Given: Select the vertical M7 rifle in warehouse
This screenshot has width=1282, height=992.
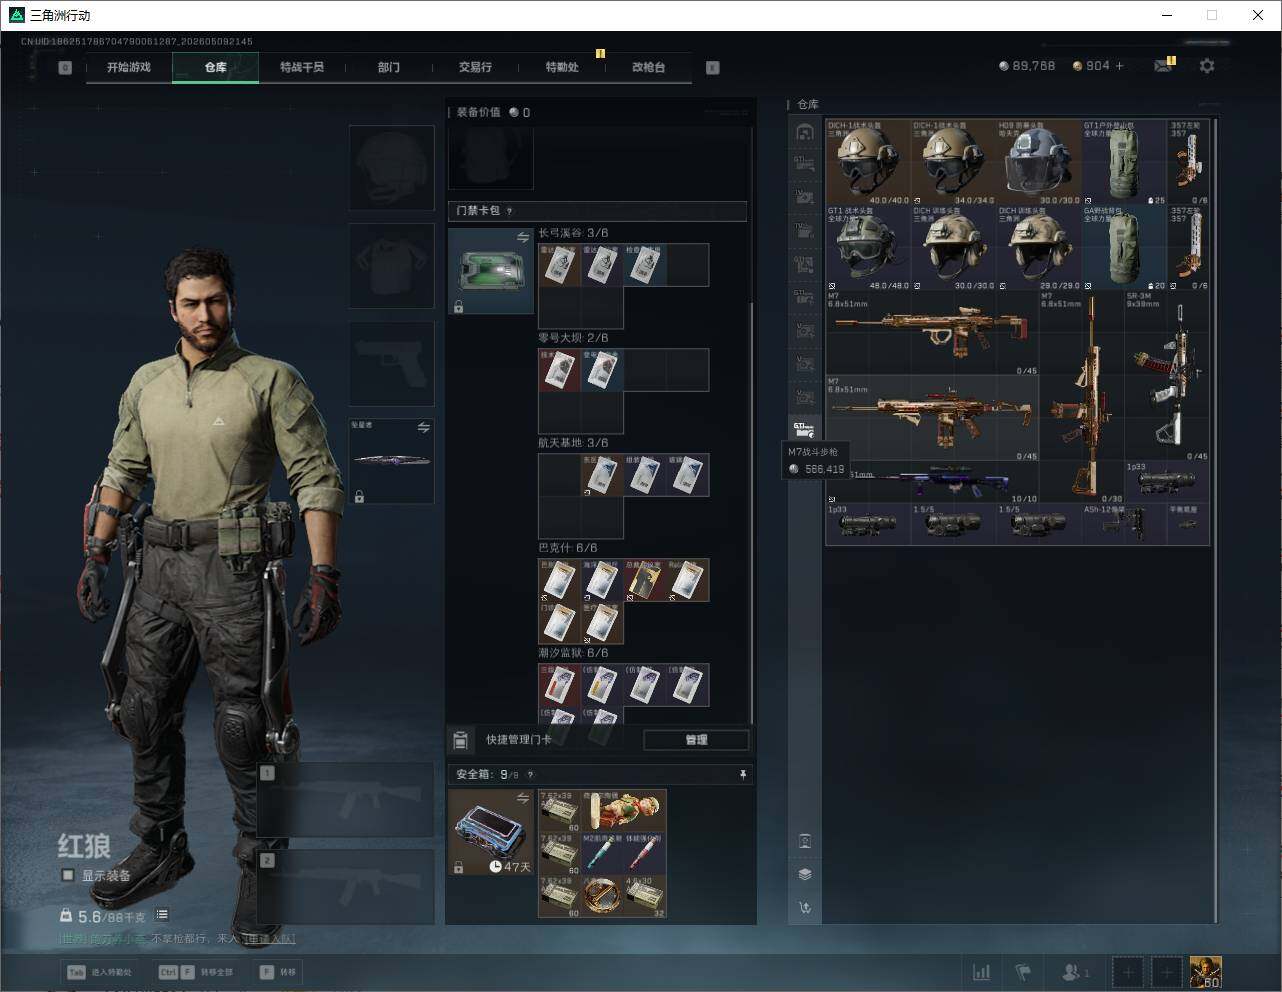Looking at the screenshot, I should [1082, 397].
